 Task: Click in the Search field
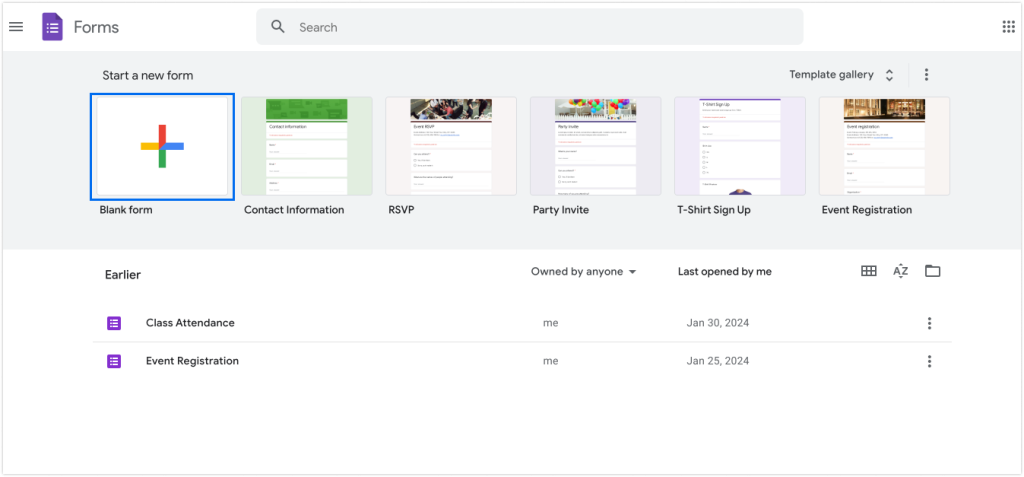coord(530,27)
